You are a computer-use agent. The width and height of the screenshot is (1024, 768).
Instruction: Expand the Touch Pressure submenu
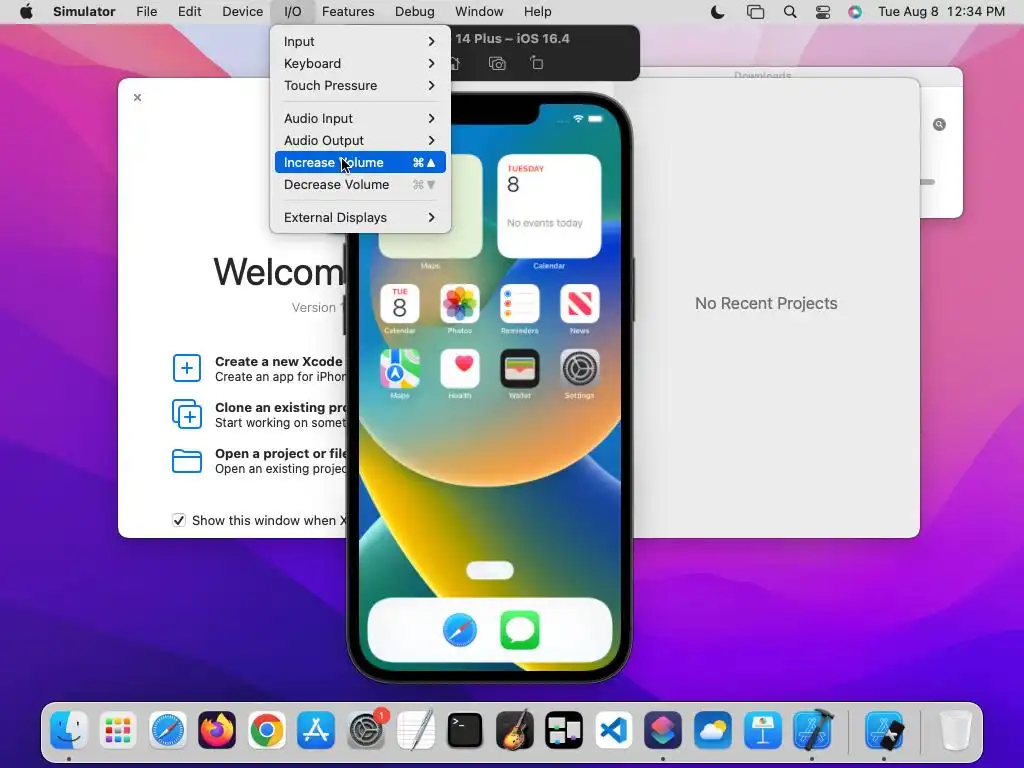click(x=360, y=86)
